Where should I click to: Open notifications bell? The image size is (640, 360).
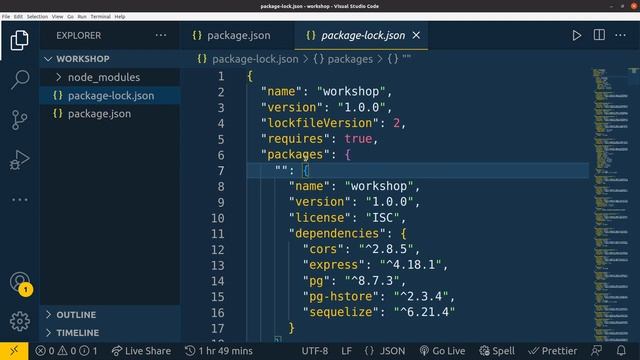621,351
